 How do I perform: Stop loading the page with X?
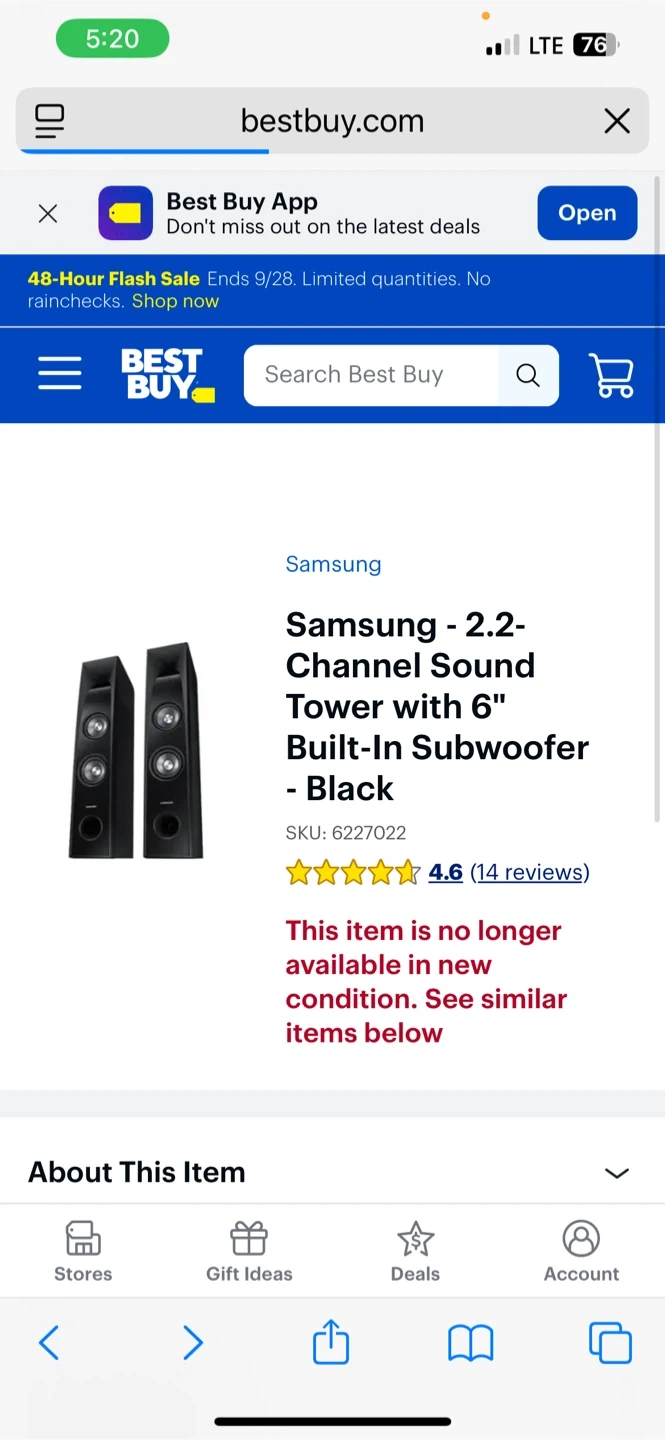(617, 122)
